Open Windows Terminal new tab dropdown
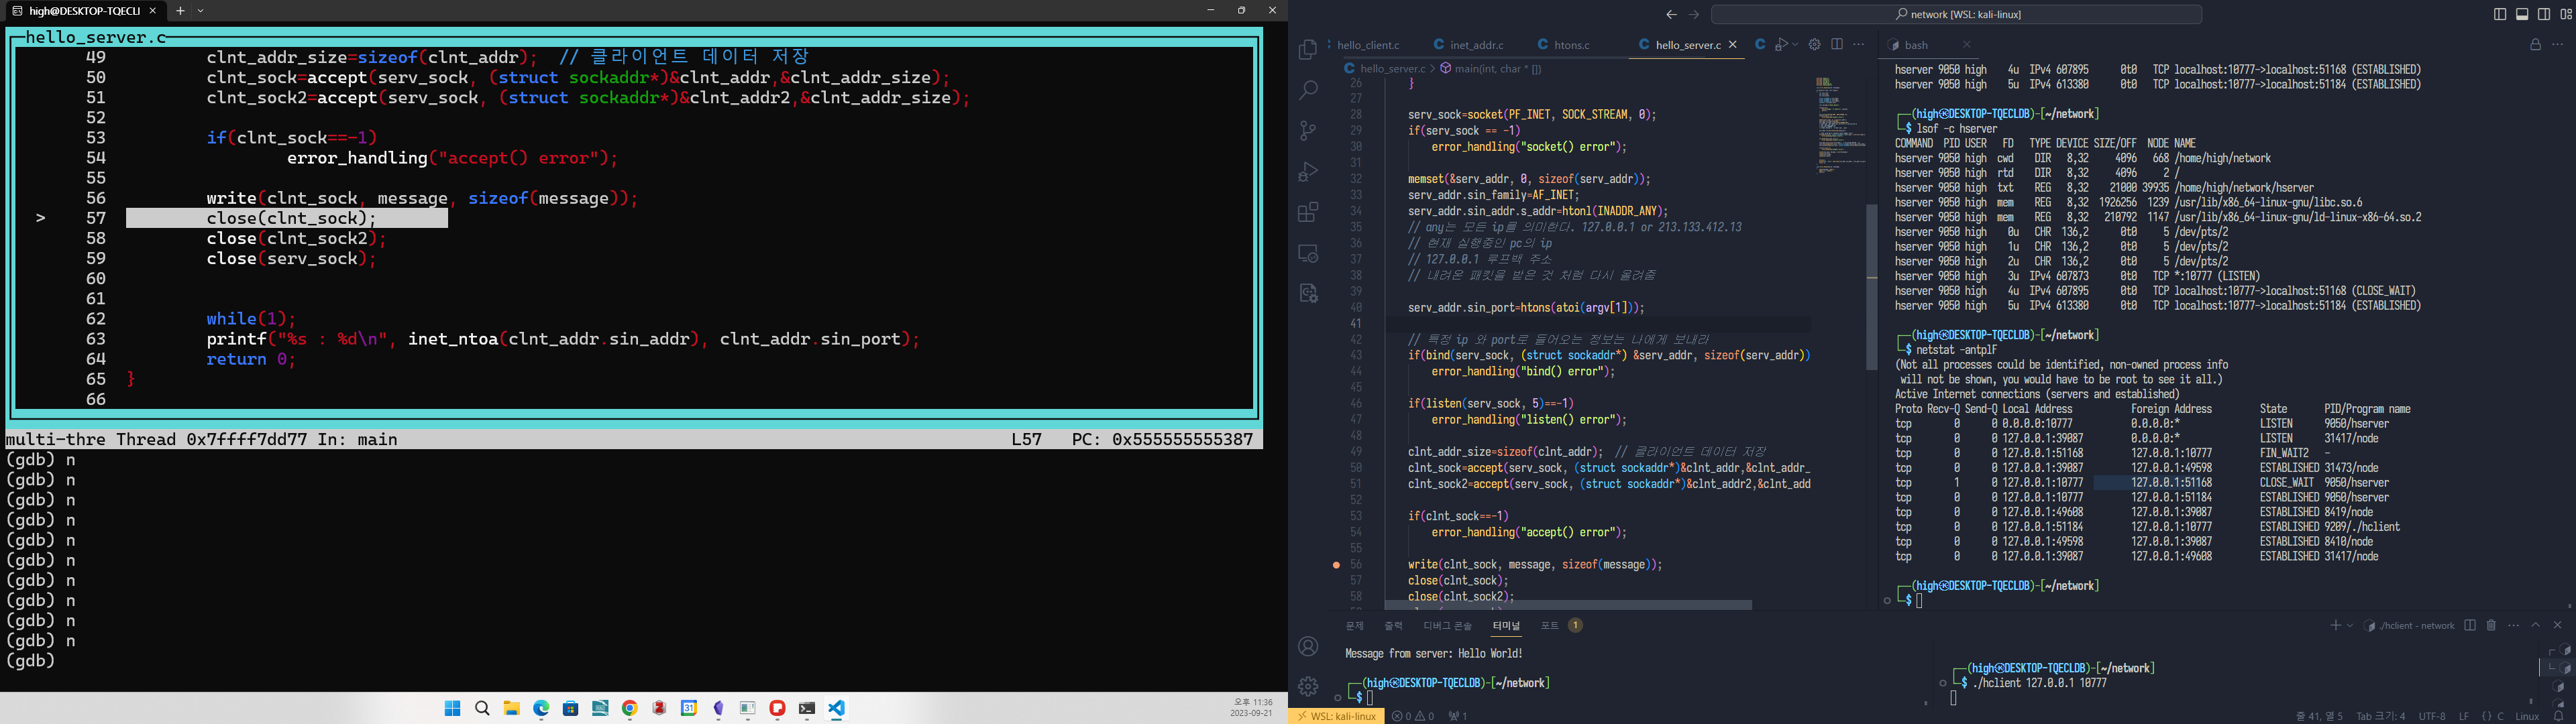Viewport: 2576px width, 724px height. click(x=201, y=11)
